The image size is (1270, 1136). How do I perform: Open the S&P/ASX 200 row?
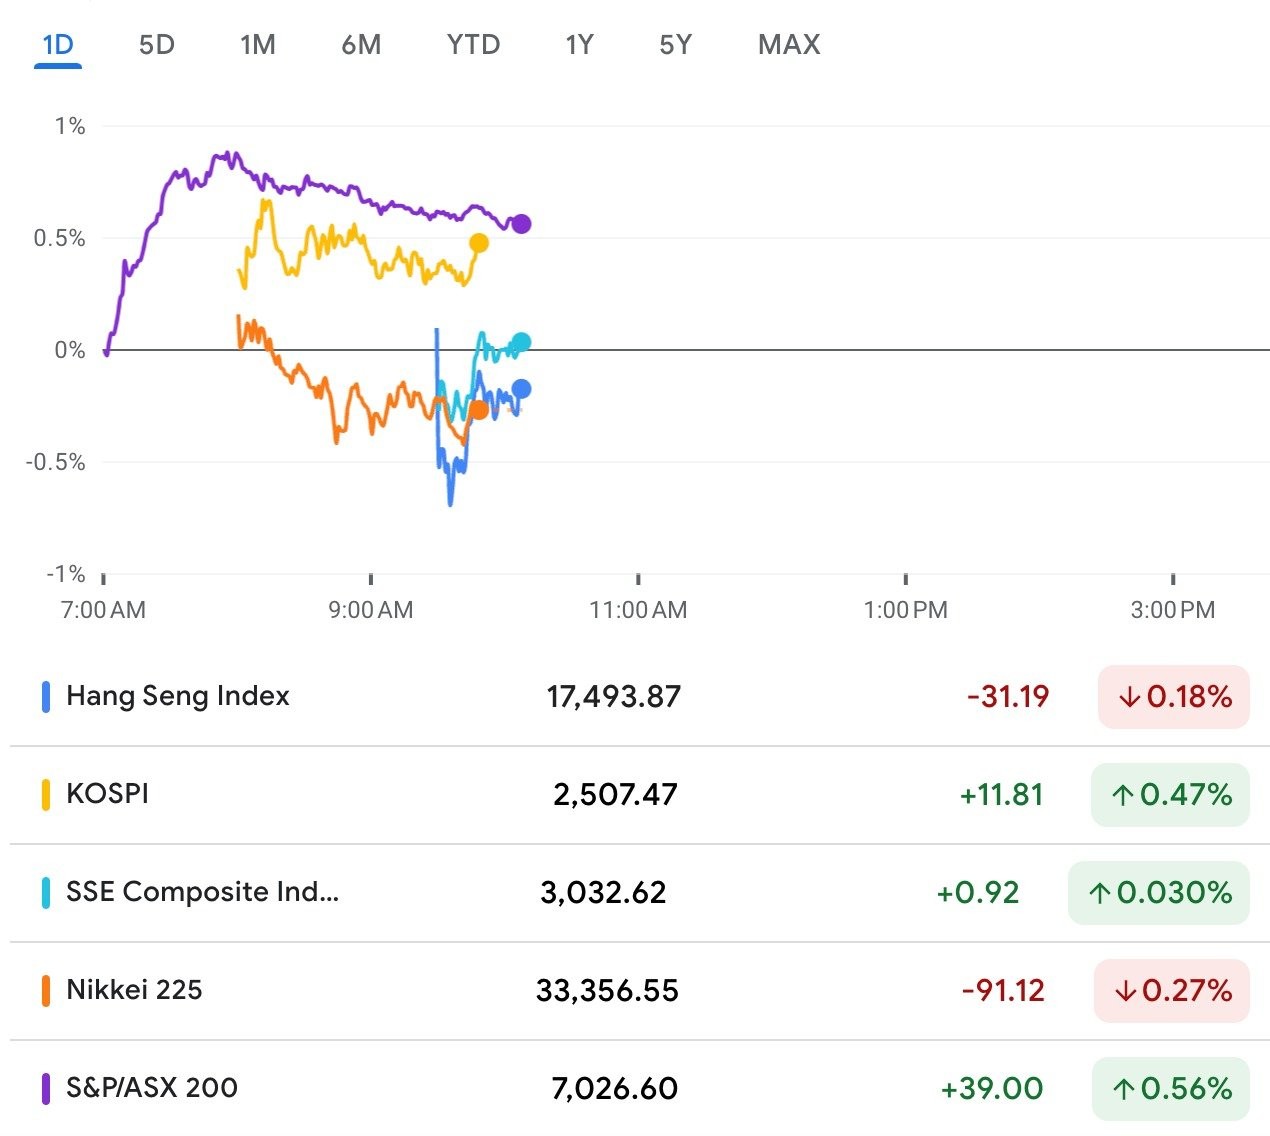[640, 1088]
